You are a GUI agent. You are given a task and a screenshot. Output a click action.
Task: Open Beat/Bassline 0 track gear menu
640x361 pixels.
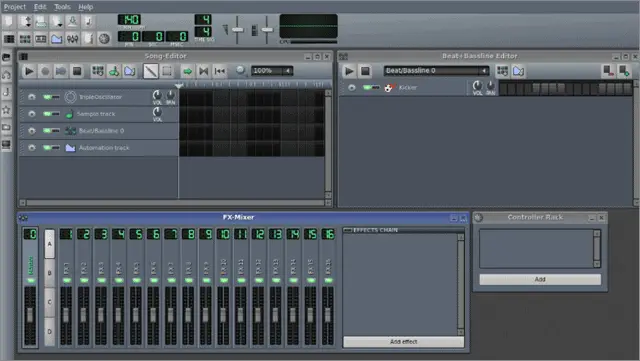click(31, 131)
